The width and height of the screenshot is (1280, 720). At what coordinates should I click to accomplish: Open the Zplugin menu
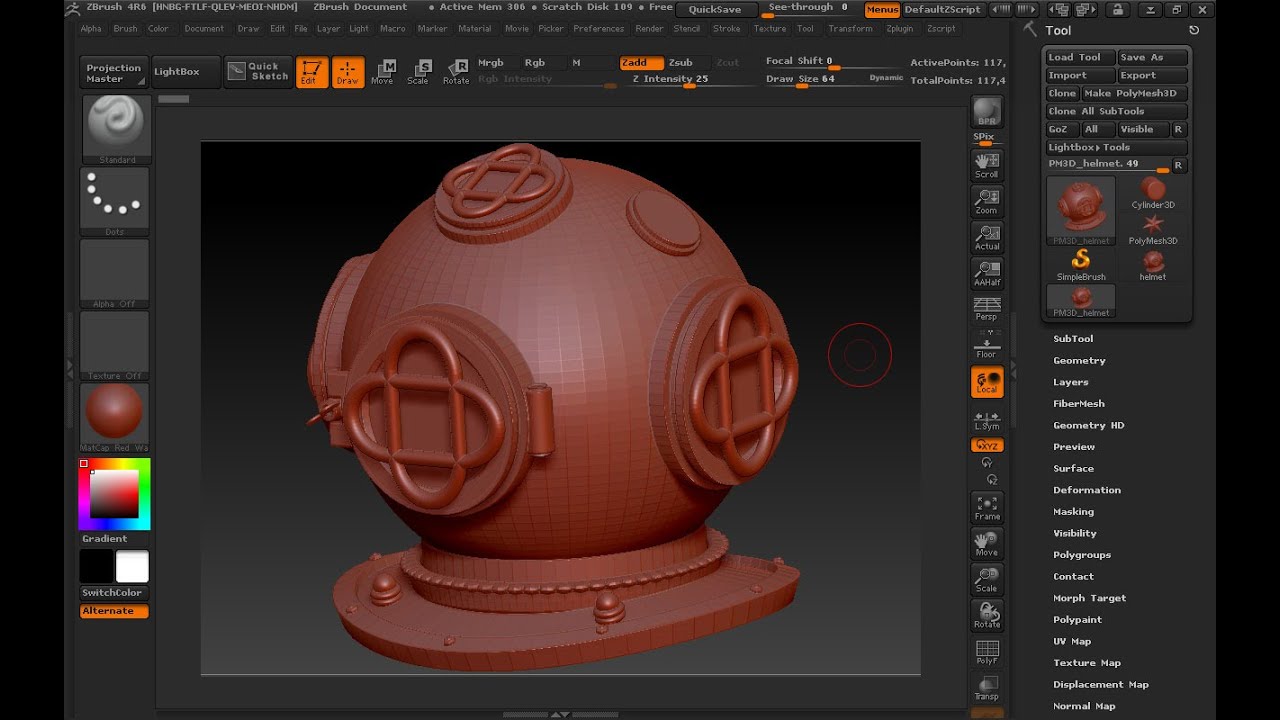(x=900, y=29)
